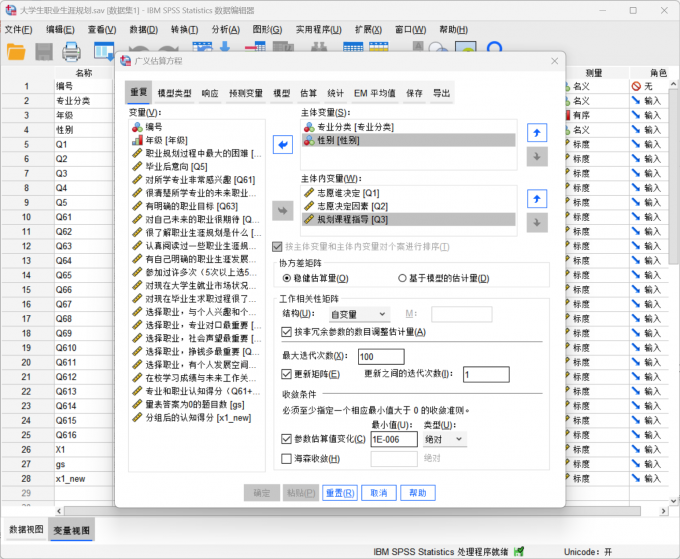Image resolution: width=680 pixels, height=559 pixels.
Task: Click ruler icon of 志愿谁决定 [Q1]
Action: coord(309,193)
